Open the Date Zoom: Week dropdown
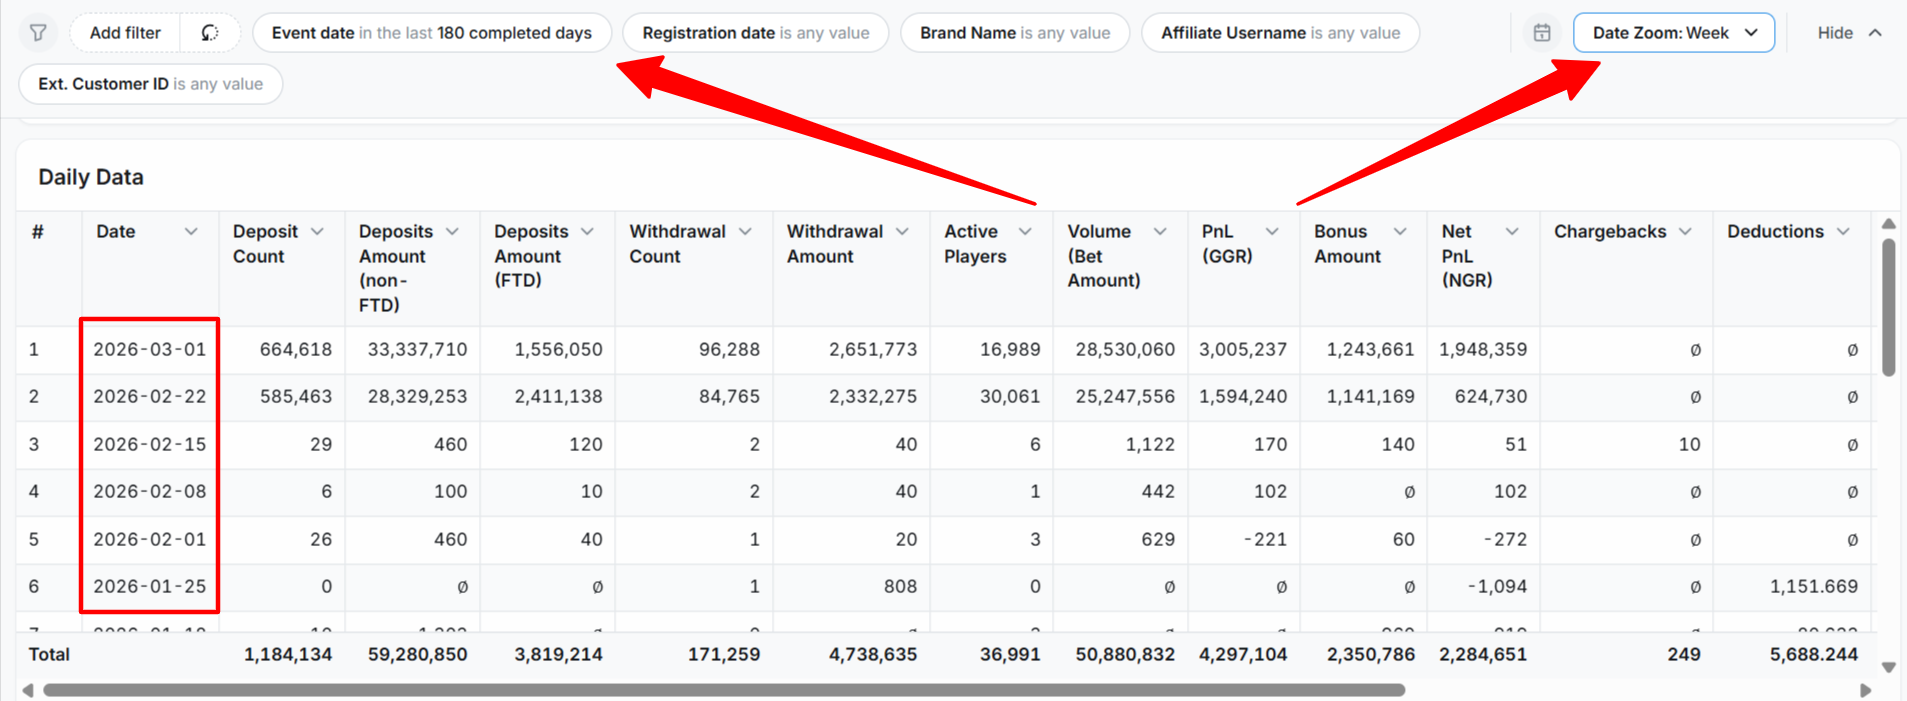1907x701 pixels. click(1673, 33)
